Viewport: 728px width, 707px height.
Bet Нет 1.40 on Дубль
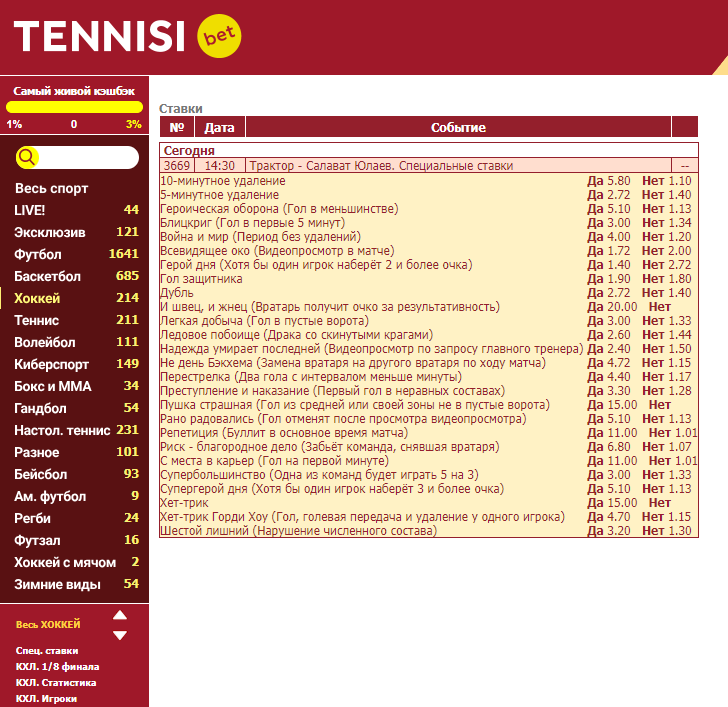click(667, 292)
